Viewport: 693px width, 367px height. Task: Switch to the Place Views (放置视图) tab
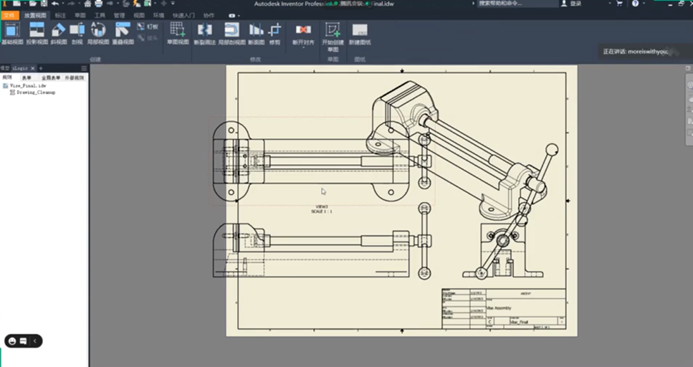point(35,15)
